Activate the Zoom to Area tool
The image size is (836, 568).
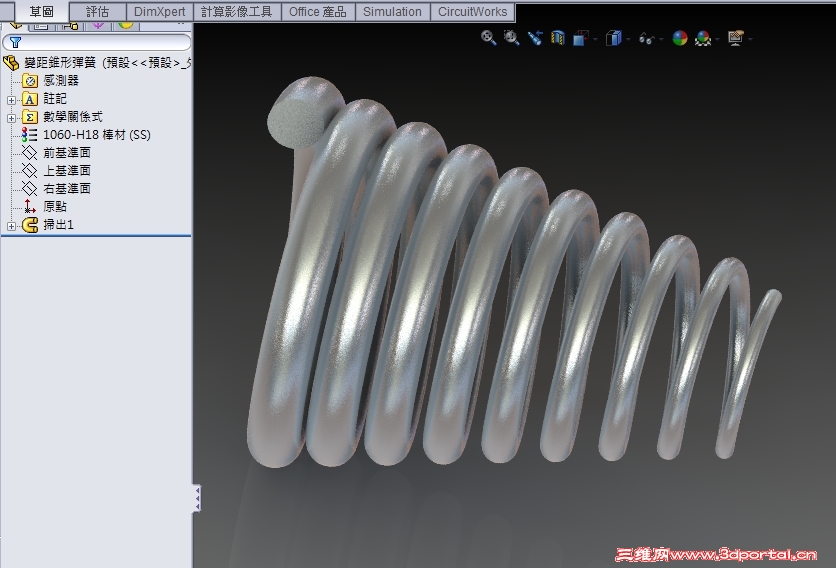tap(511, 38)
